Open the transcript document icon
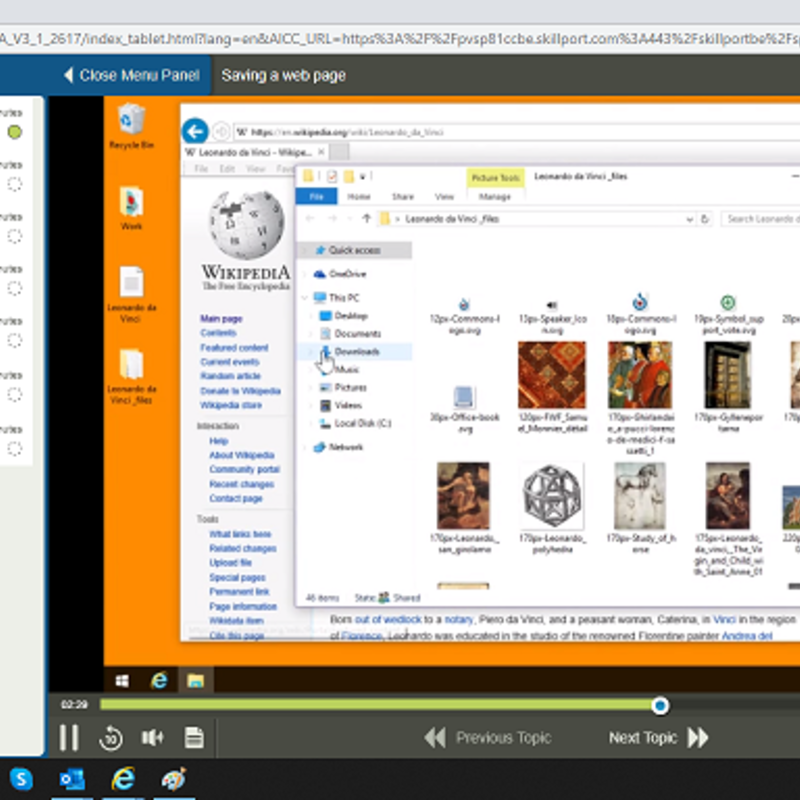 point(194,737)
